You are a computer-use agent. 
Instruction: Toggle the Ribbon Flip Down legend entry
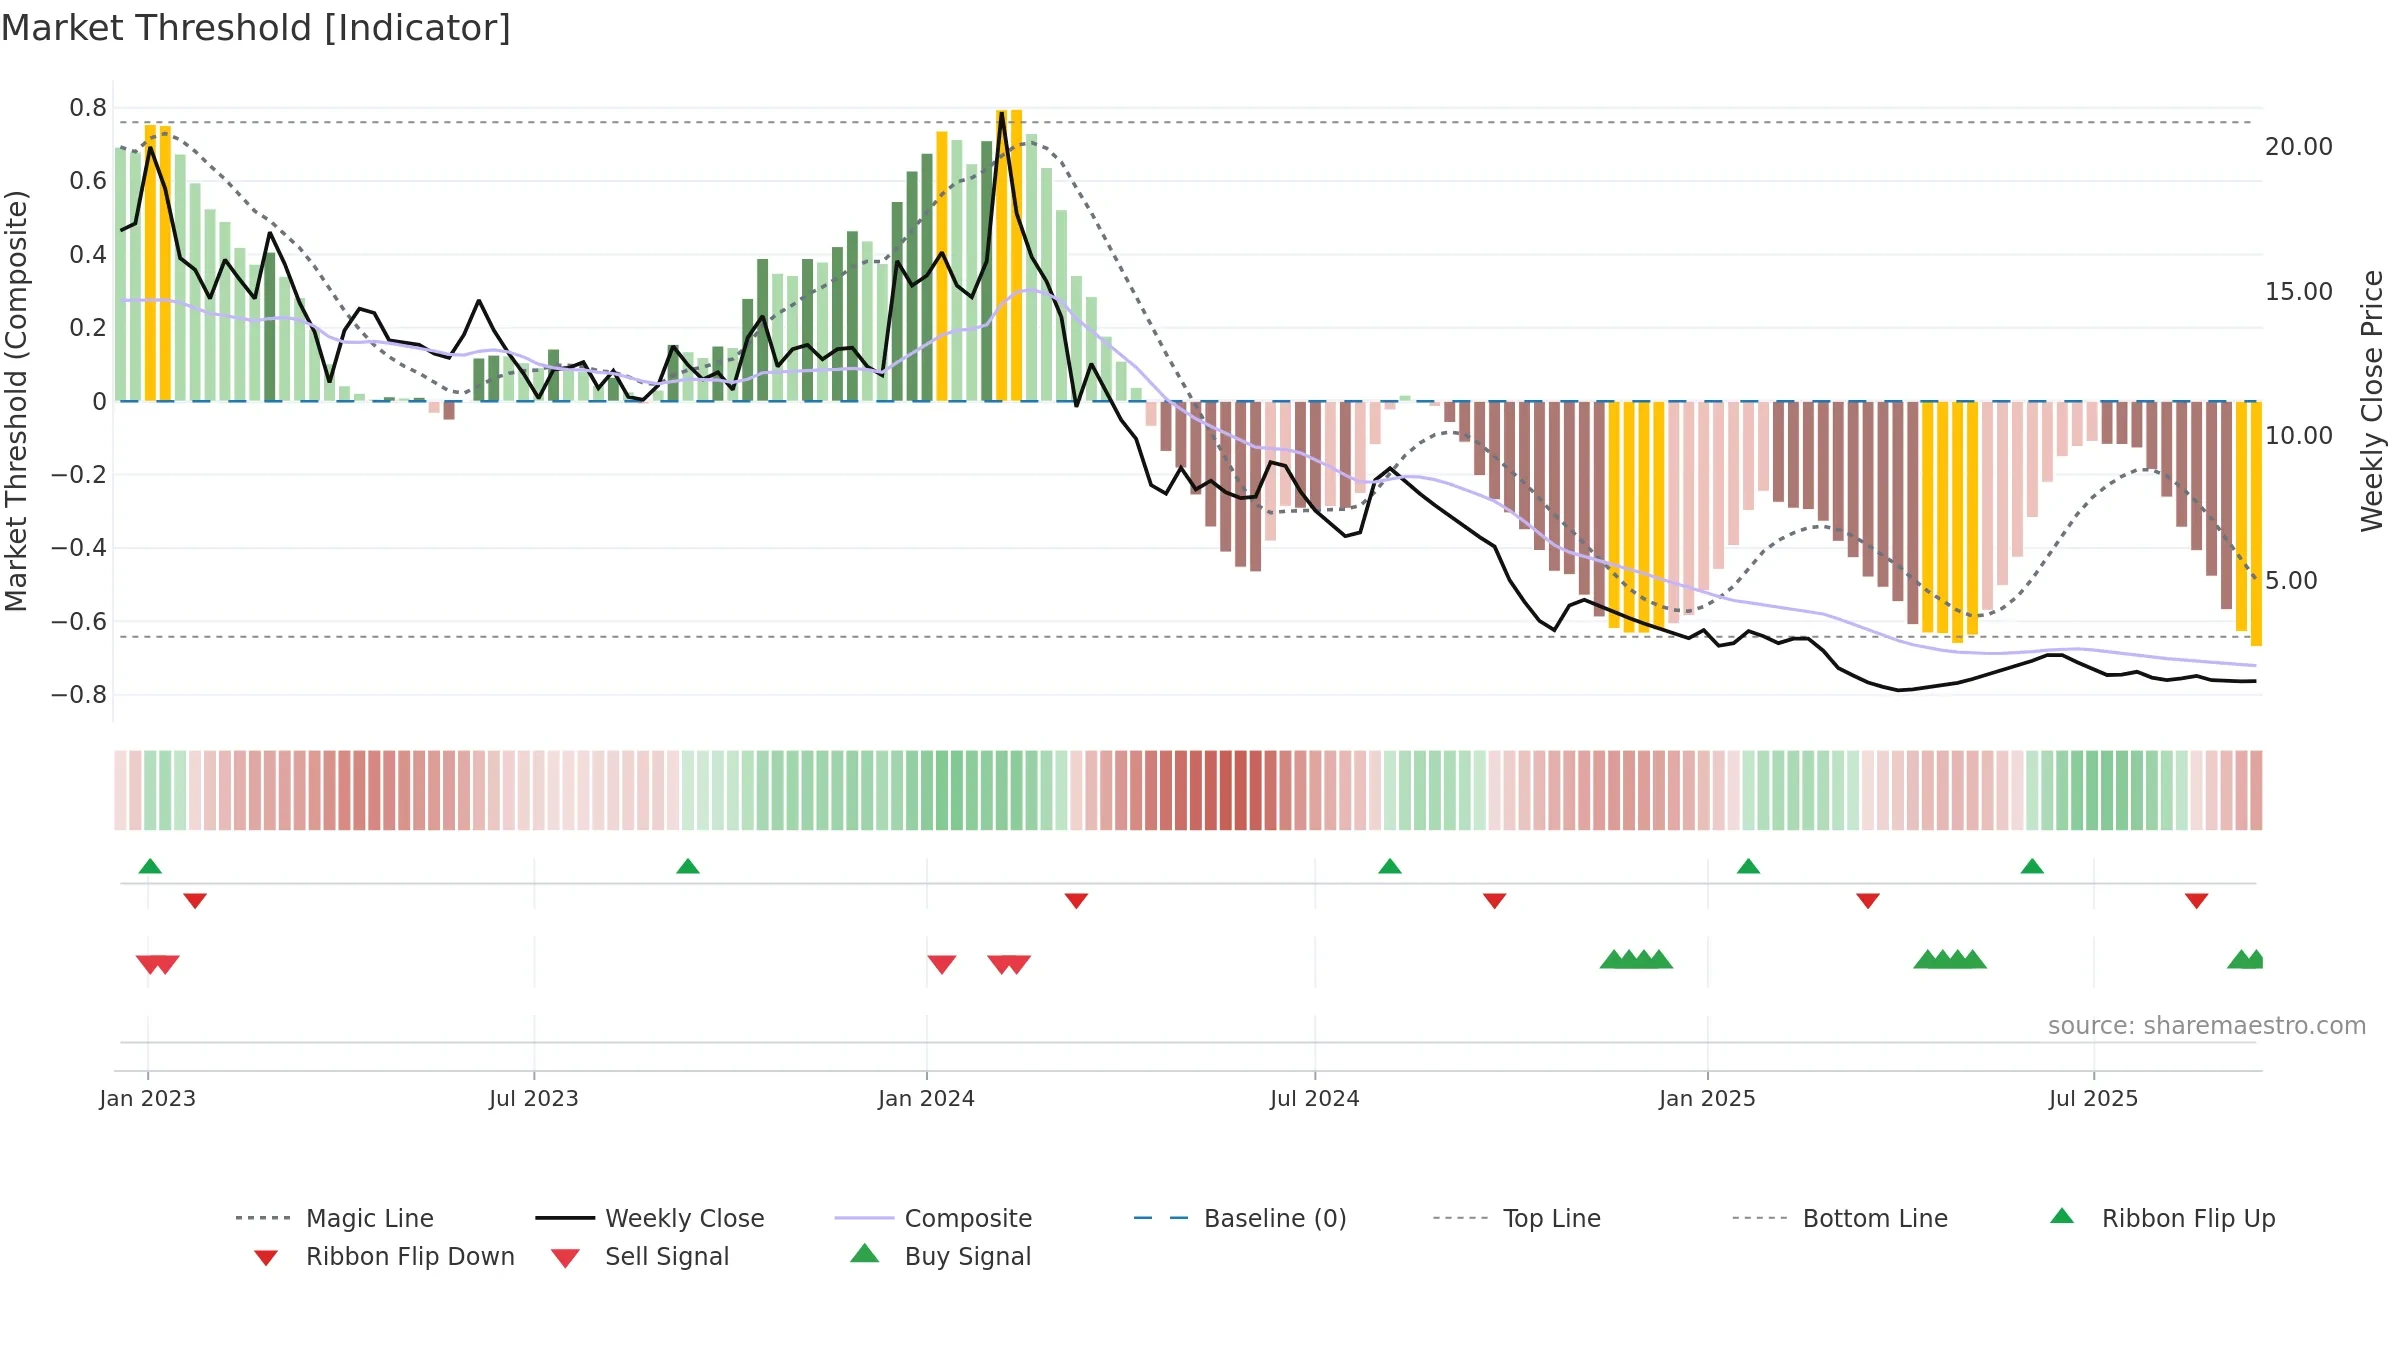[384, 1256]
